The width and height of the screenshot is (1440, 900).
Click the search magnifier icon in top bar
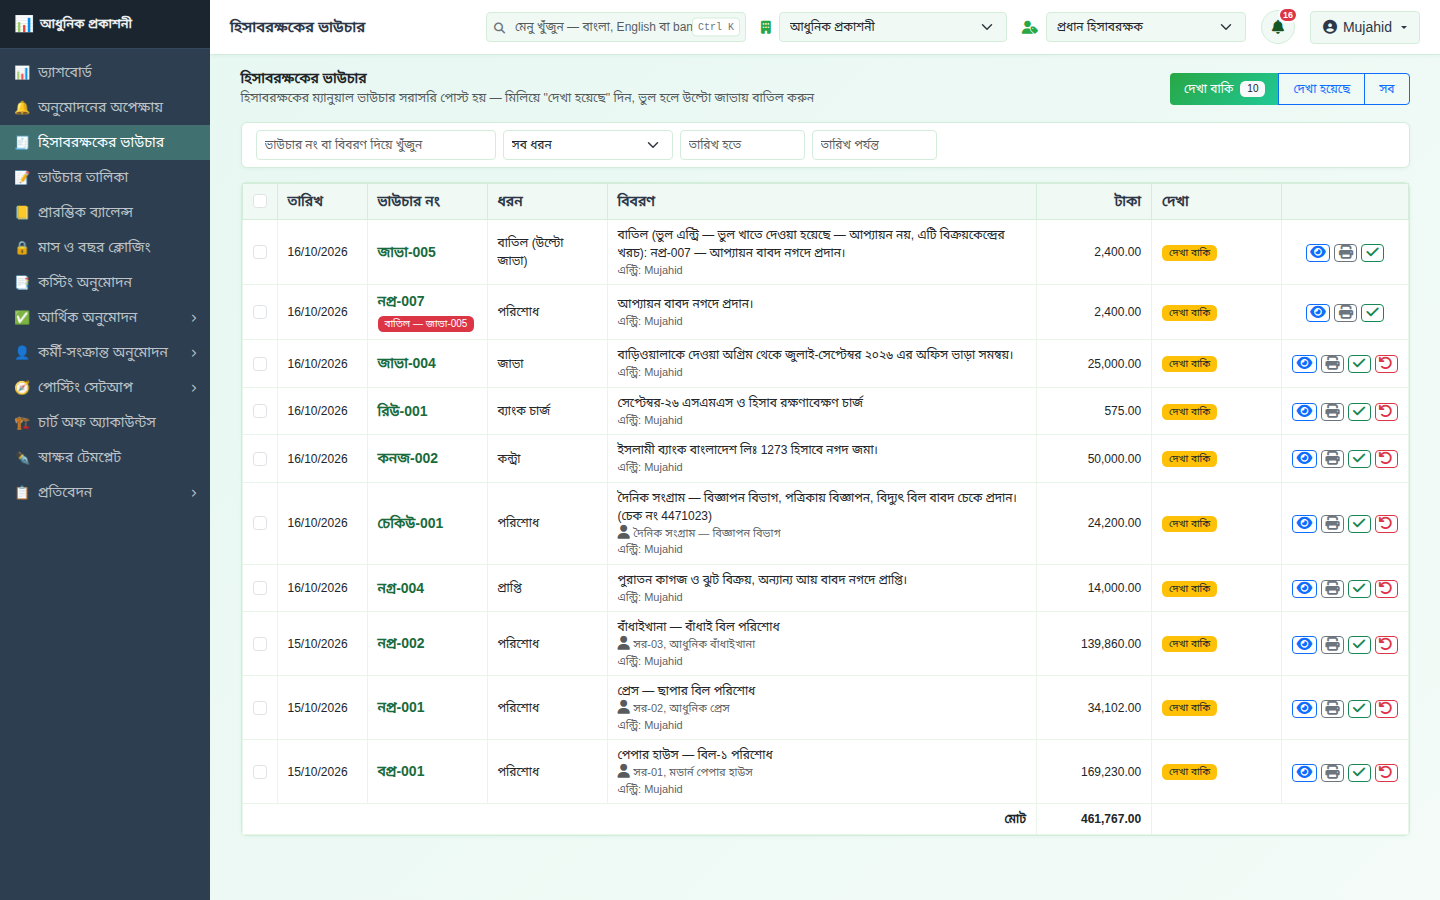click(x=499, y=27)
